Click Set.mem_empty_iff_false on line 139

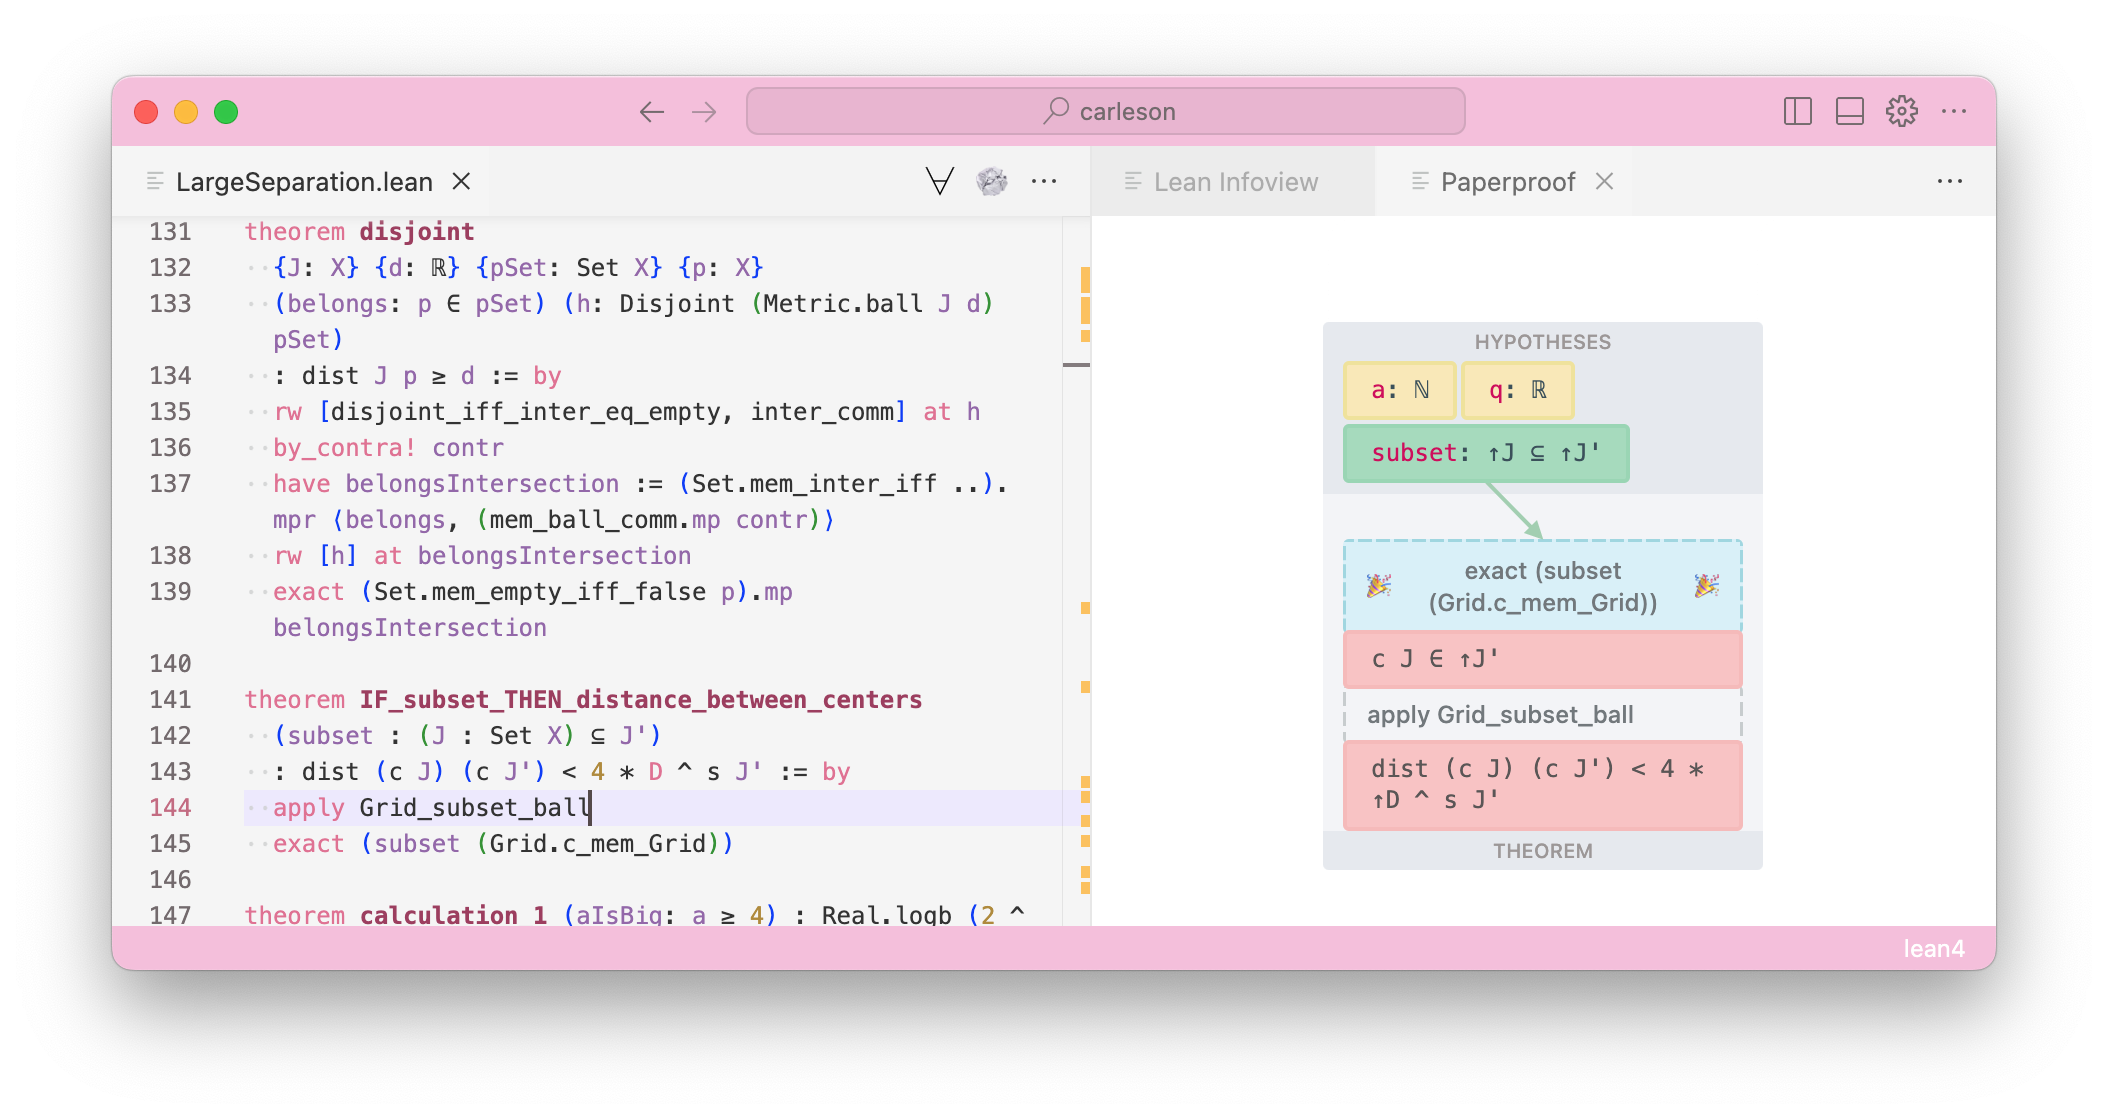539,591
